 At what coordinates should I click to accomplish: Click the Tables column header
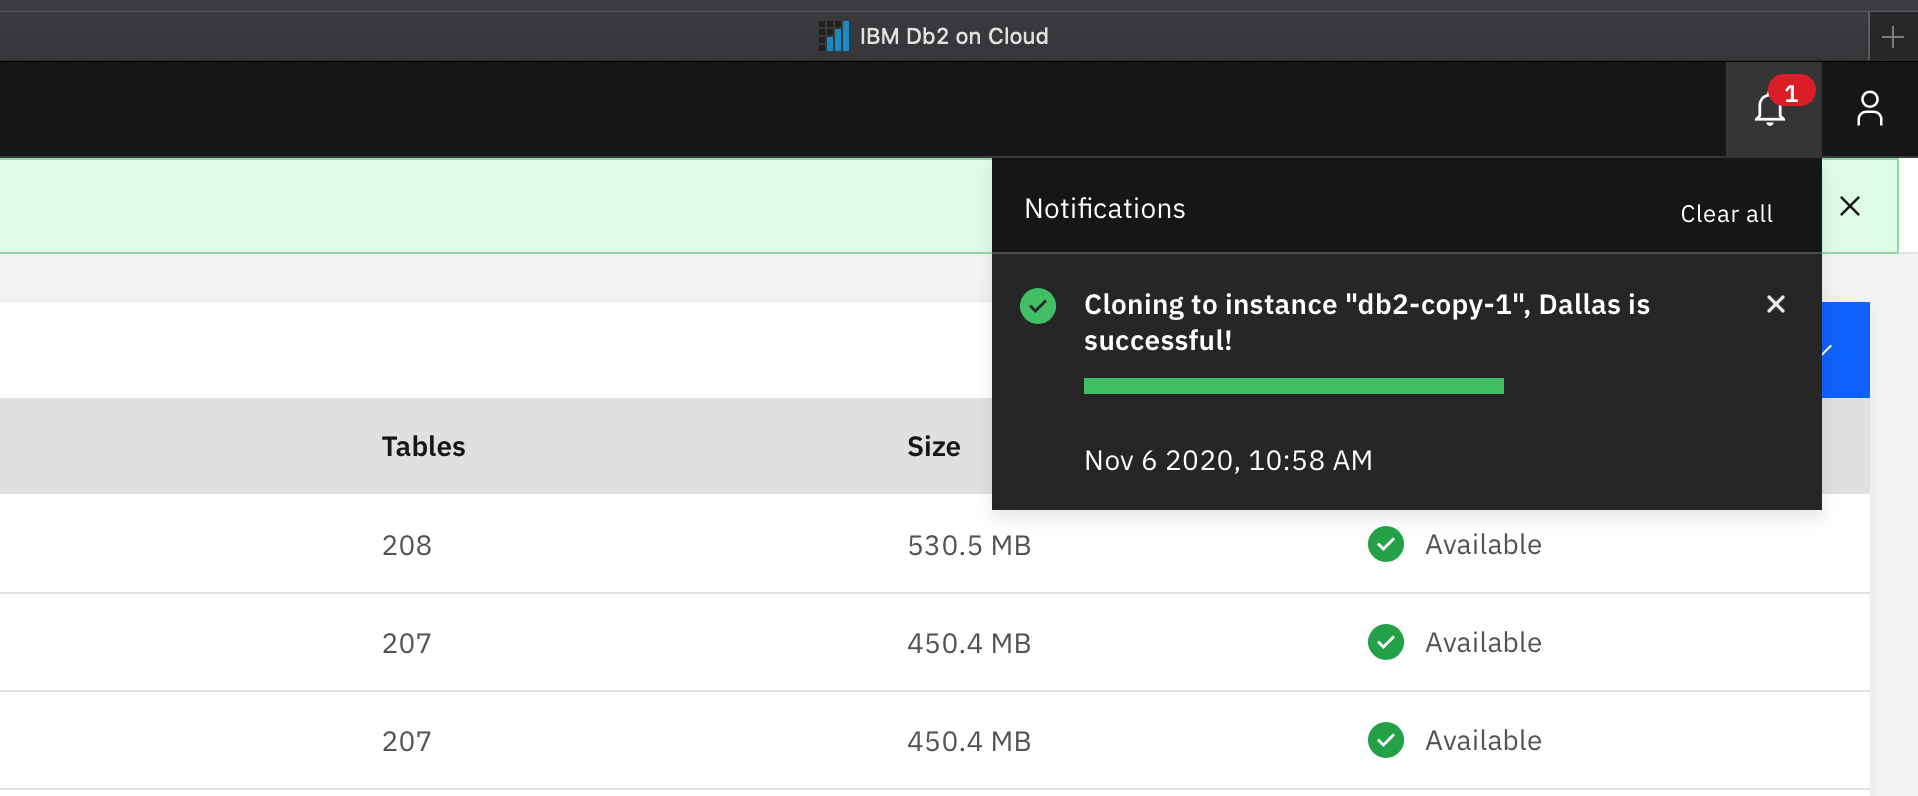(423, 447)
